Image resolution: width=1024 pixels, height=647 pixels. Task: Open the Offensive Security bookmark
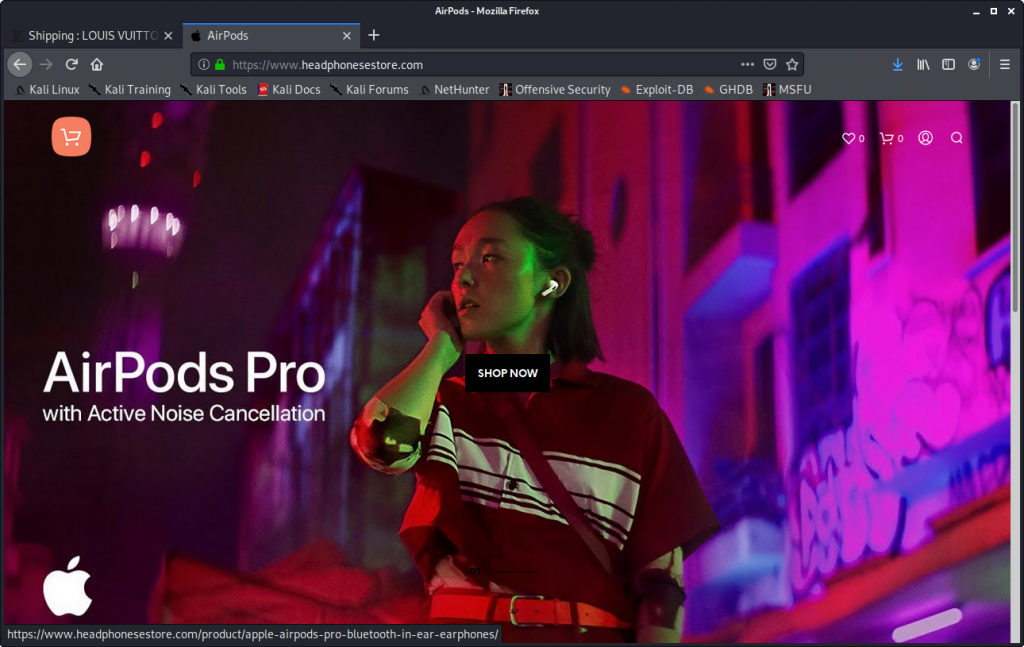[555, 89]
